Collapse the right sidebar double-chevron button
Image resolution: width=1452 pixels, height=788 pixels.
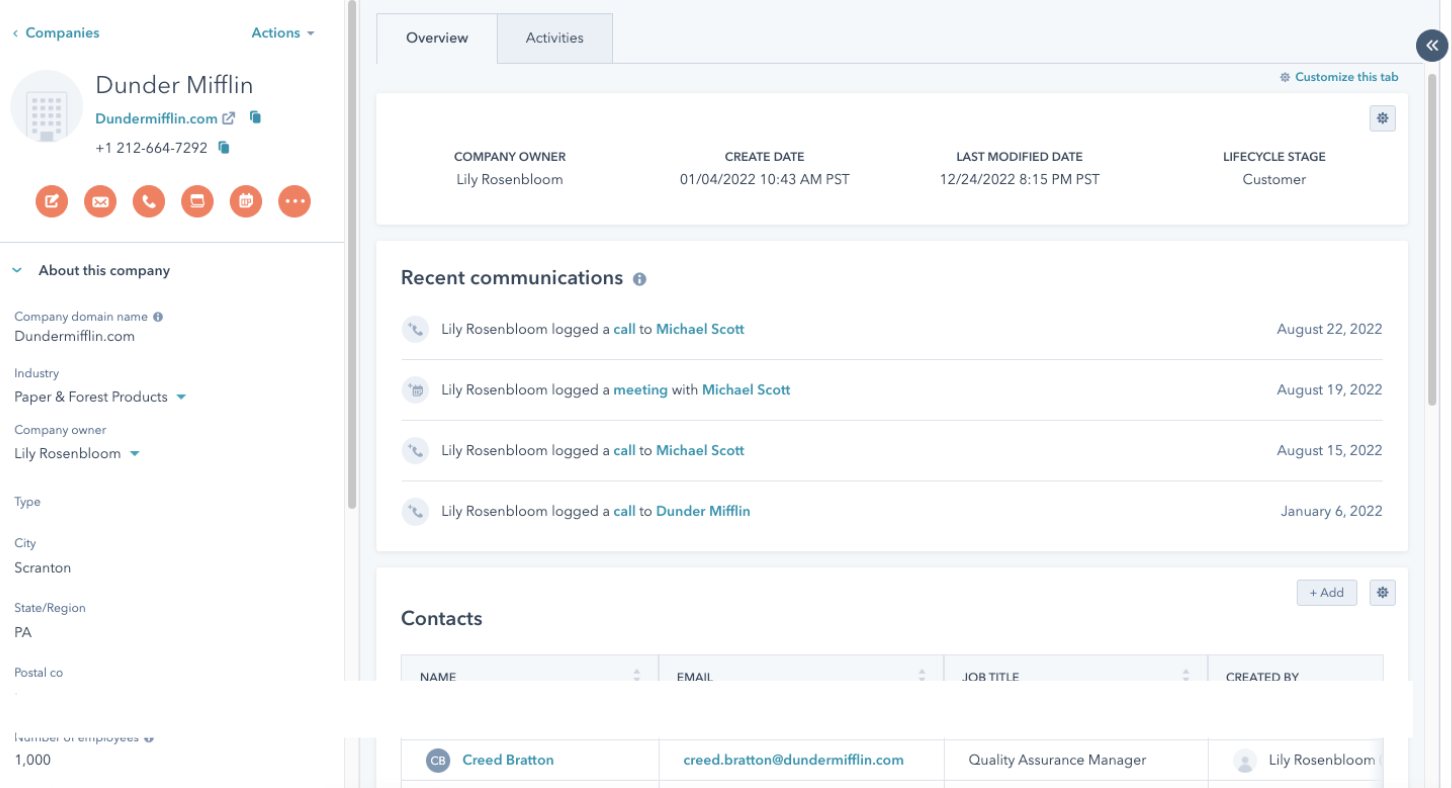pos(1432,46)
